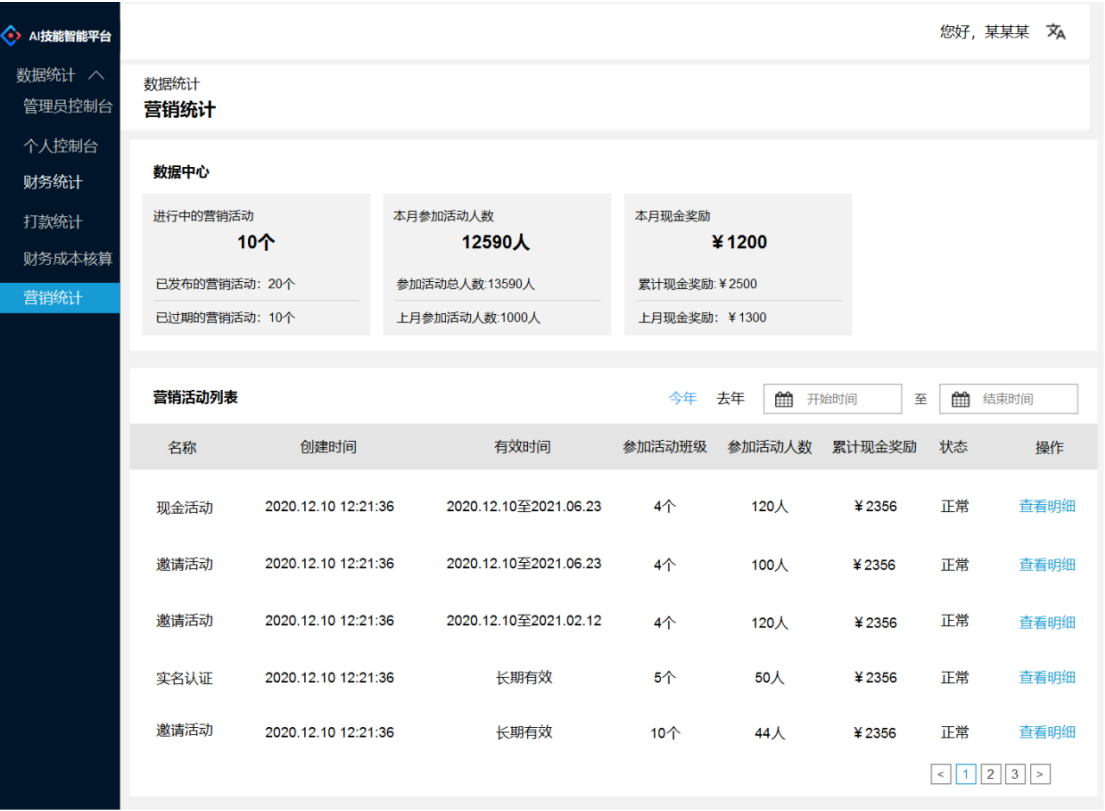
Task: Collapse the 数据统计 sidebar section
Action: point(95,74)
